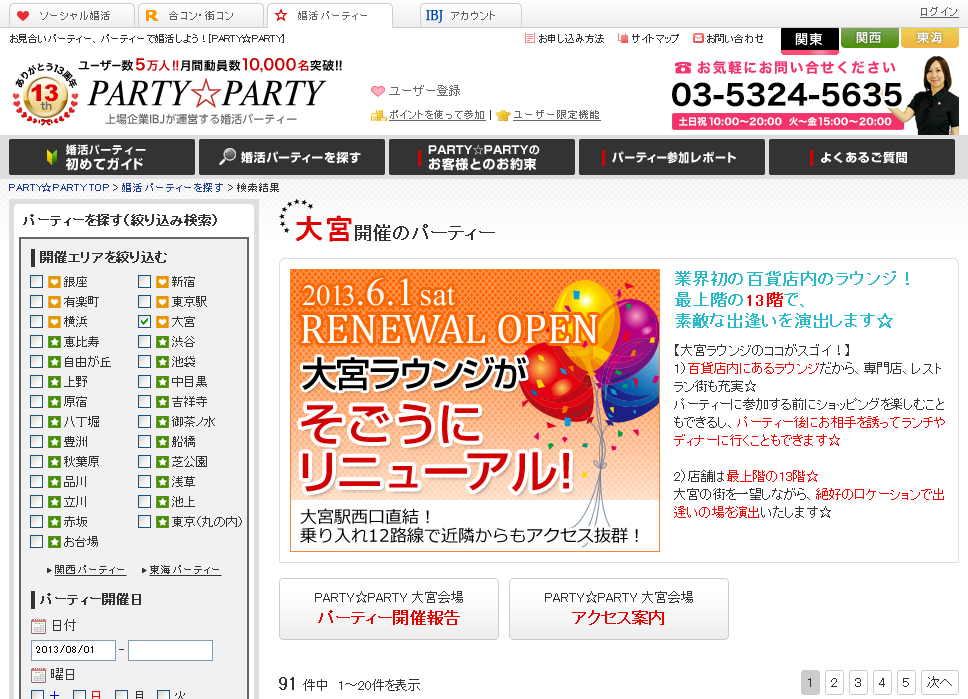Select the 関西 region tab
The height and width of the screenshot is (699, 968).
pos(869,38)
